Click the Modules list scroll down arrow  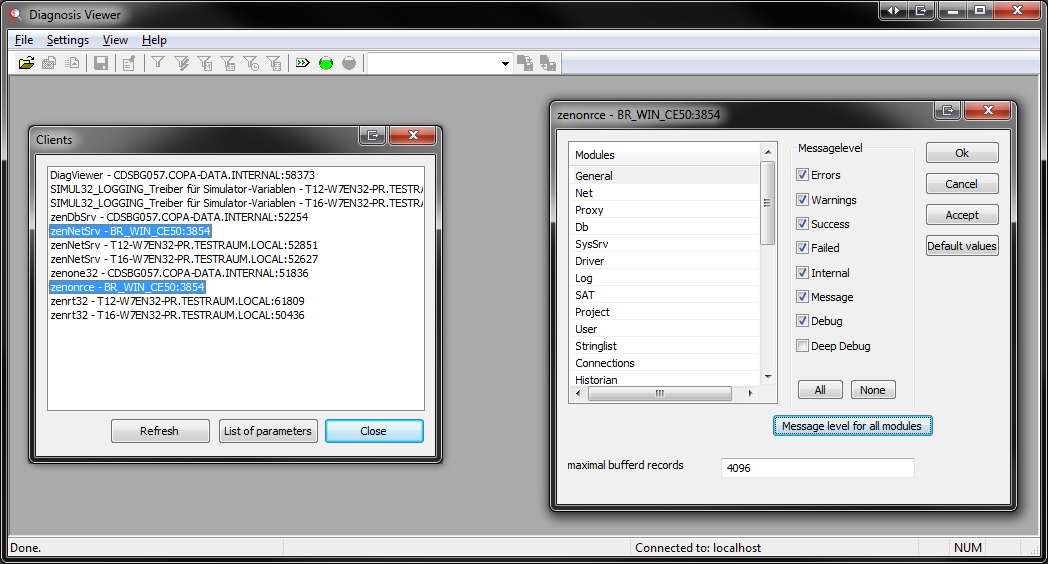(768, 378)
